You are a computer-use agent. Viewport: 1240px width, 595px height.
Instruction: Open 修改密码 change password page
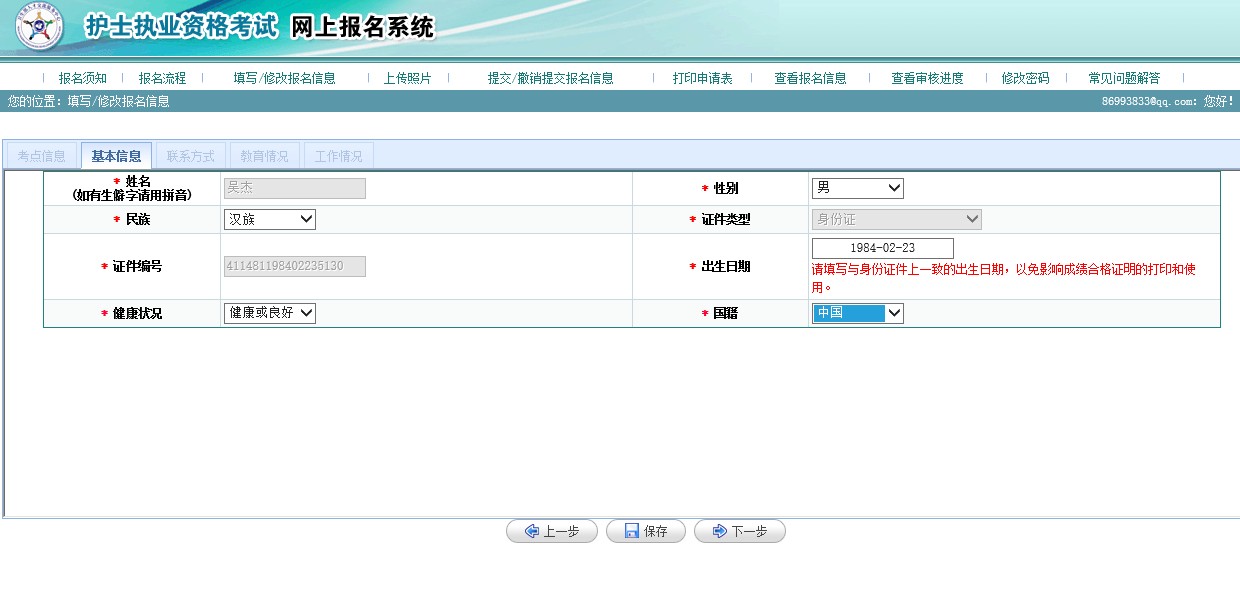point(1025,78)
